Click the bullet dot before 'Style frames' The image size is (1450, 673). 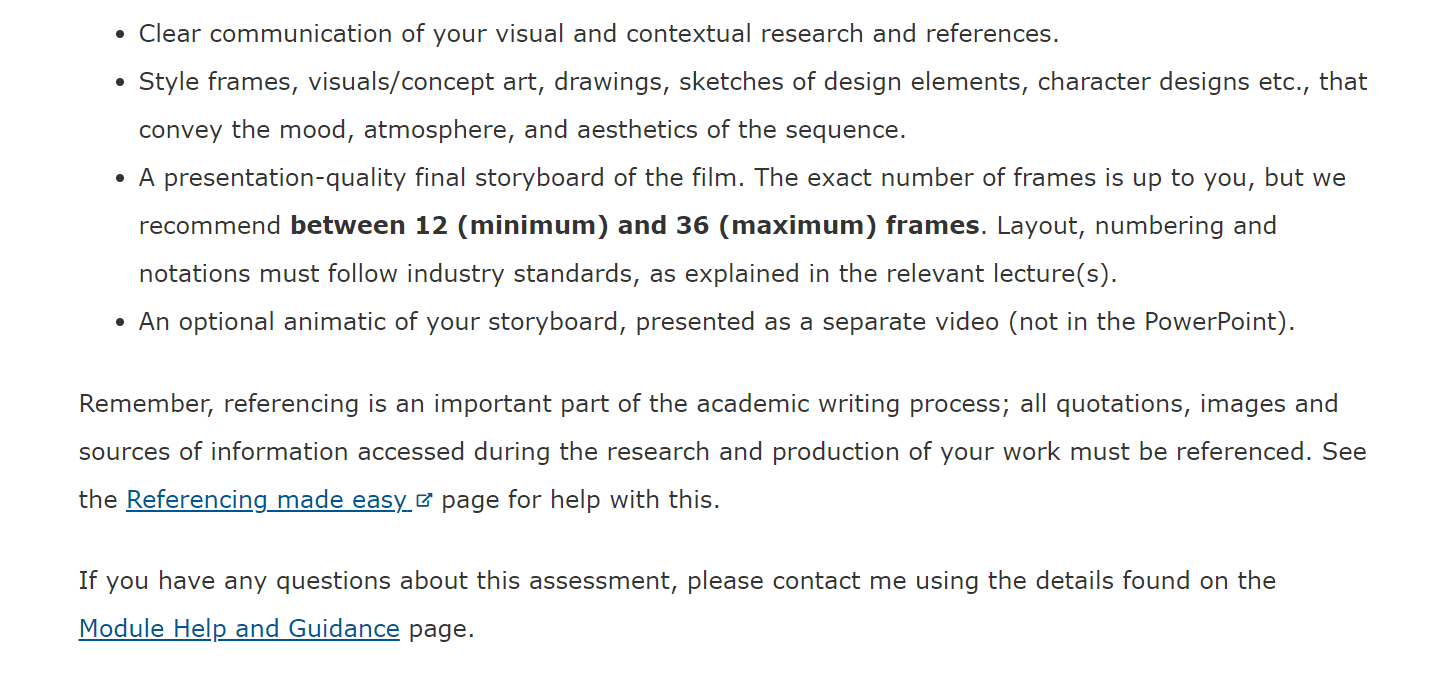tap(120, 83)
